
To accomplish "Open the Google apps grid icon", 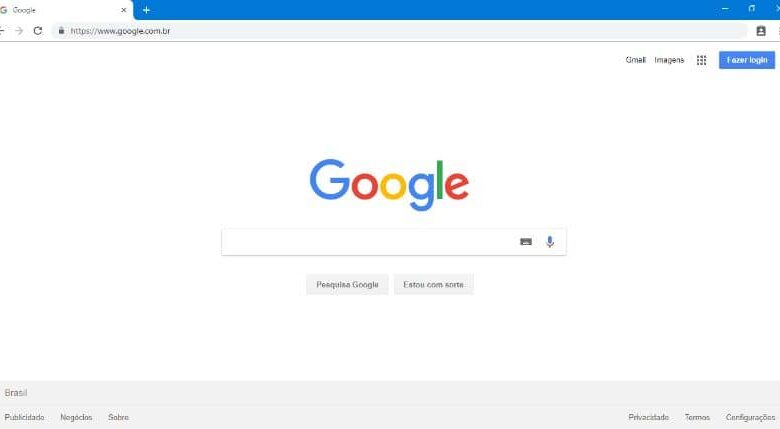I will pyautogui.click(x=701, y=60).
